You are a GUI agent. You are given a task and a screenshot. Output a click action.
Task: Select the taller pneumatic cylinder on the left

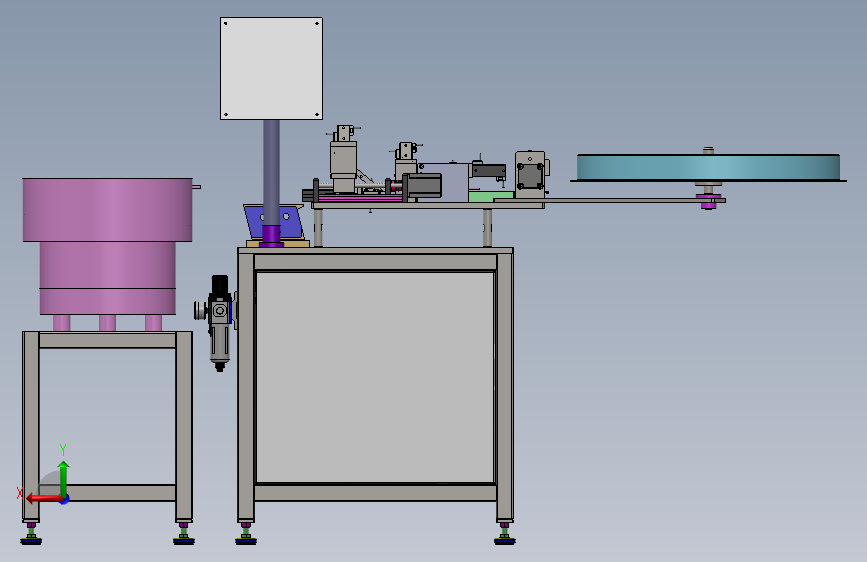[343, 159]
